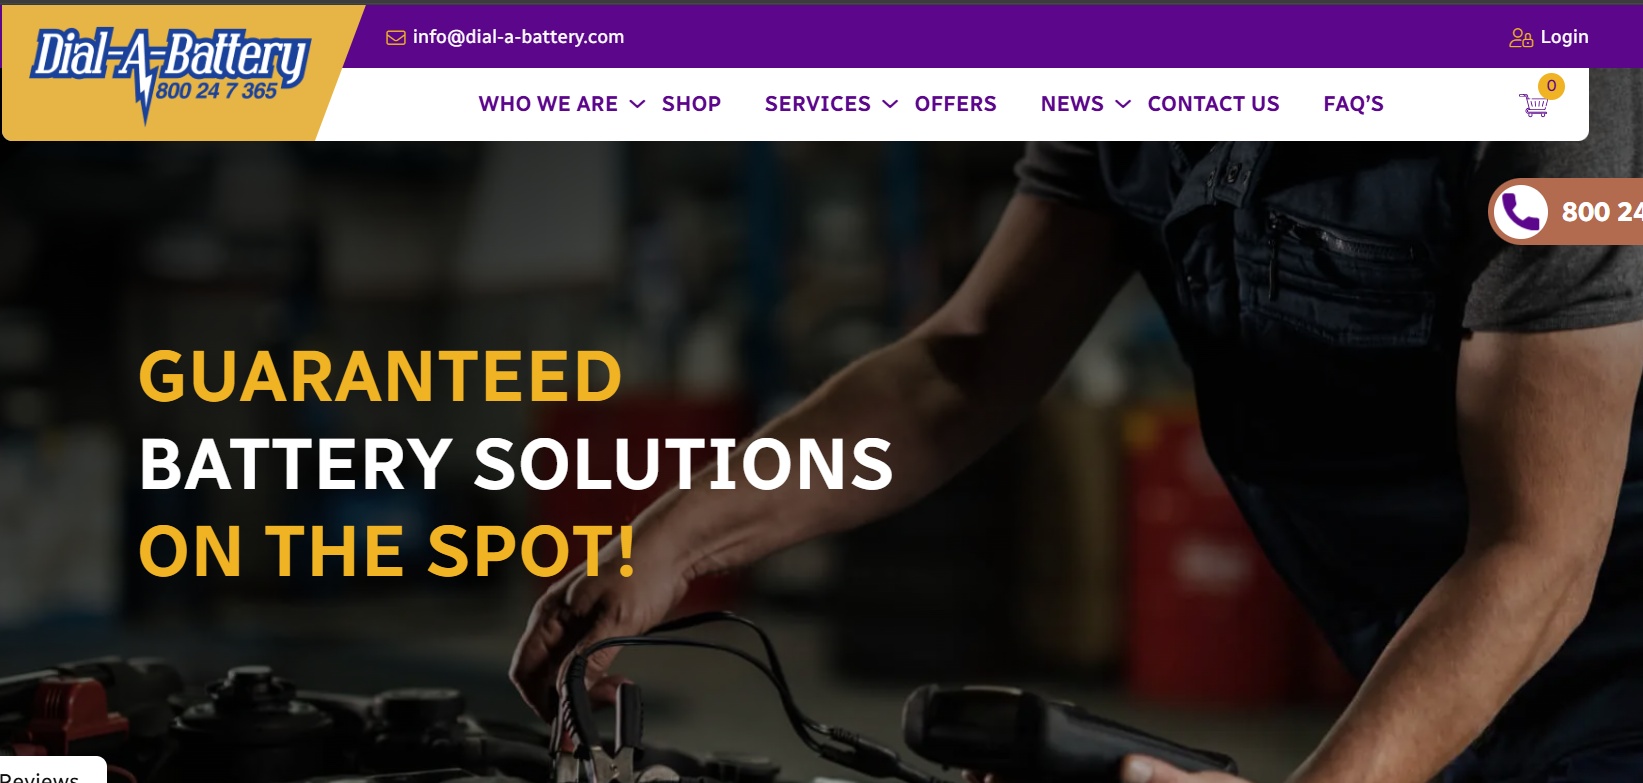
Task: Click the cart item count badge
Action: (1551, 86)
